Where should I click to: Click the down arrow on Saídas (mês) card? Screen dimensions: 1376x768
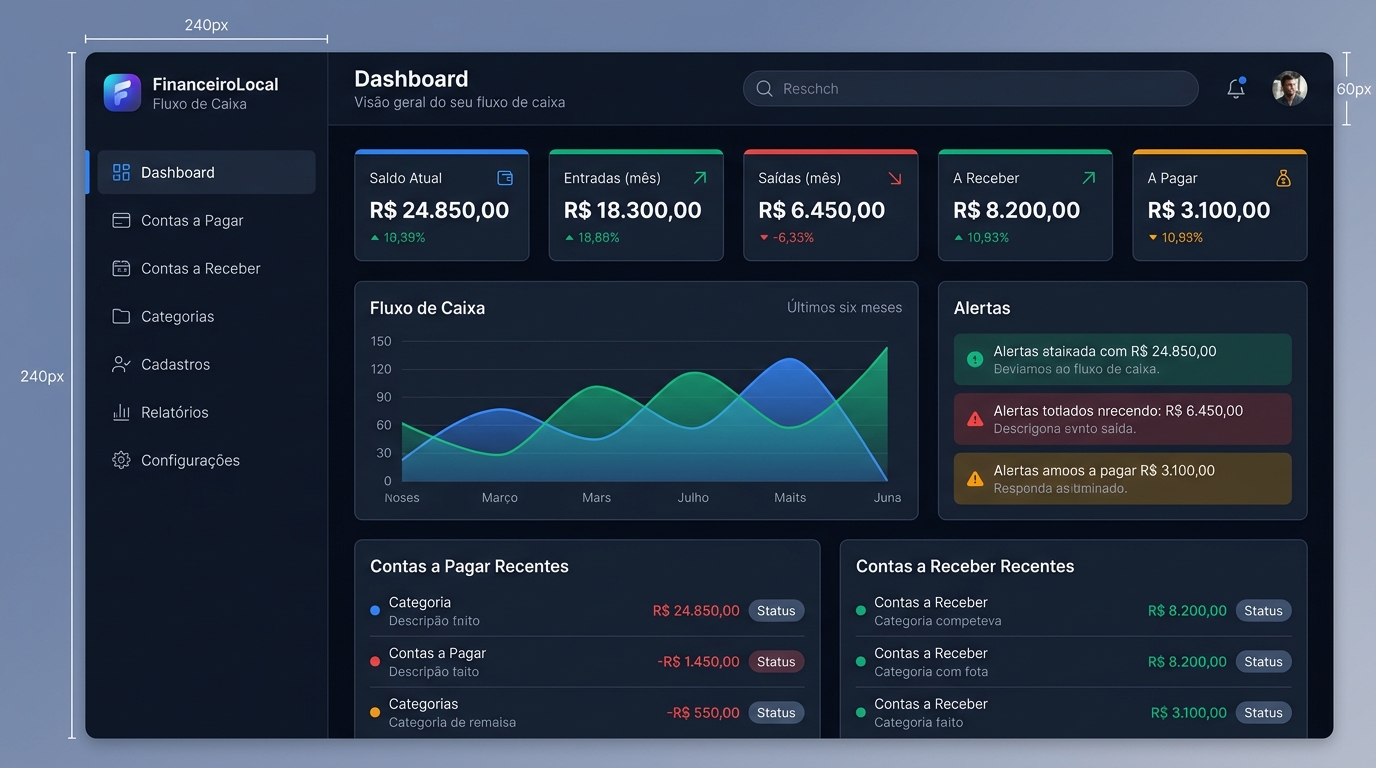click(894, 178)
